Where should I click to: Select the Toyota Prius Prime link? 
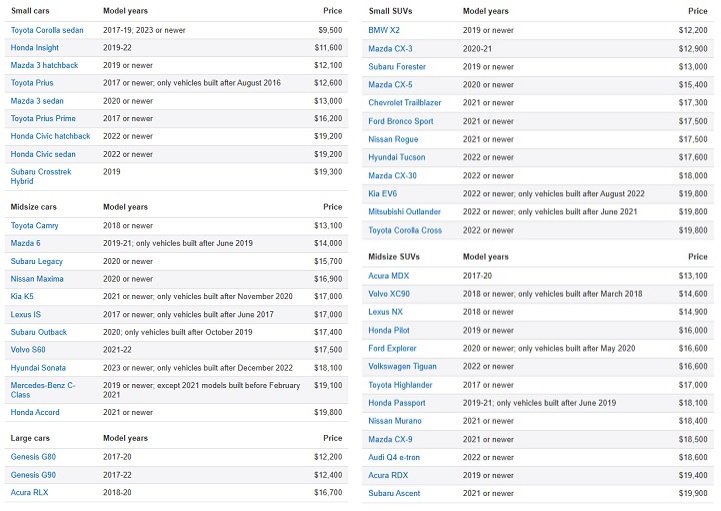coord(43,119)
